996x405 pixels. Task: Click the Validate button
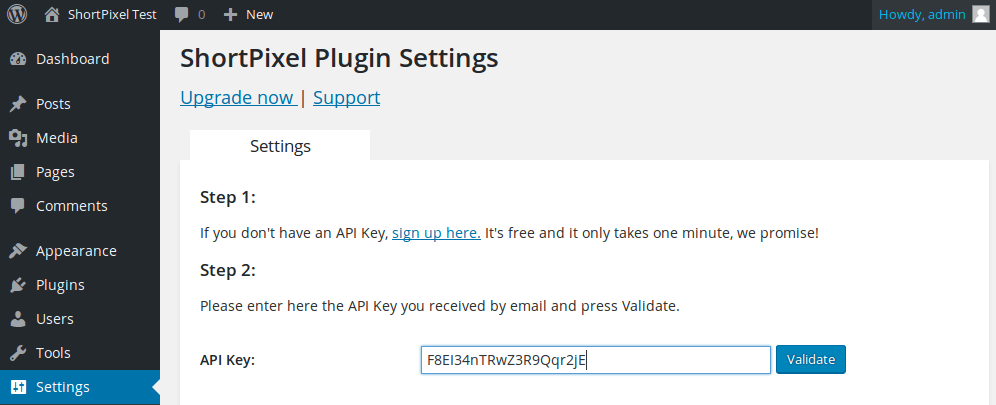coord(811,360)
